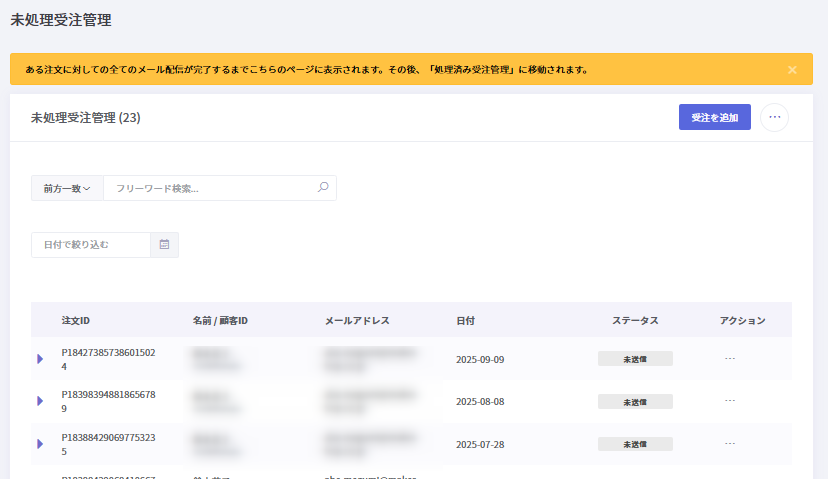828x479 pixels.
Task: Open the 前方一致 match type dropdown
Action: coord(67,188)
